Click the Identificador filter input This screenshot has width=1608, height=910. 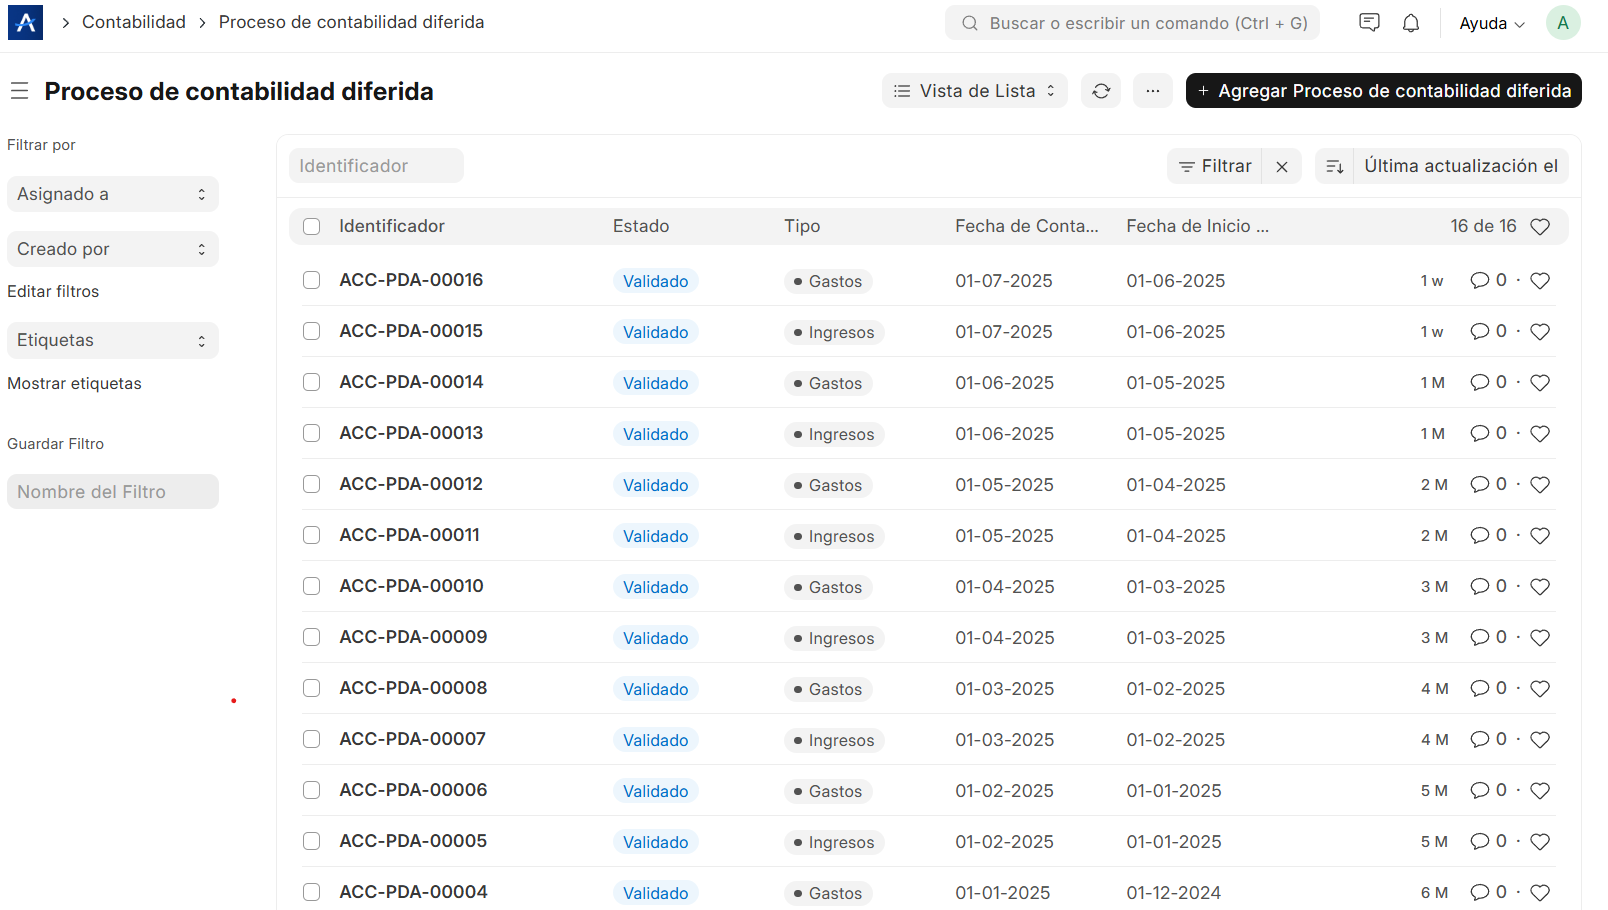(376, 166)
